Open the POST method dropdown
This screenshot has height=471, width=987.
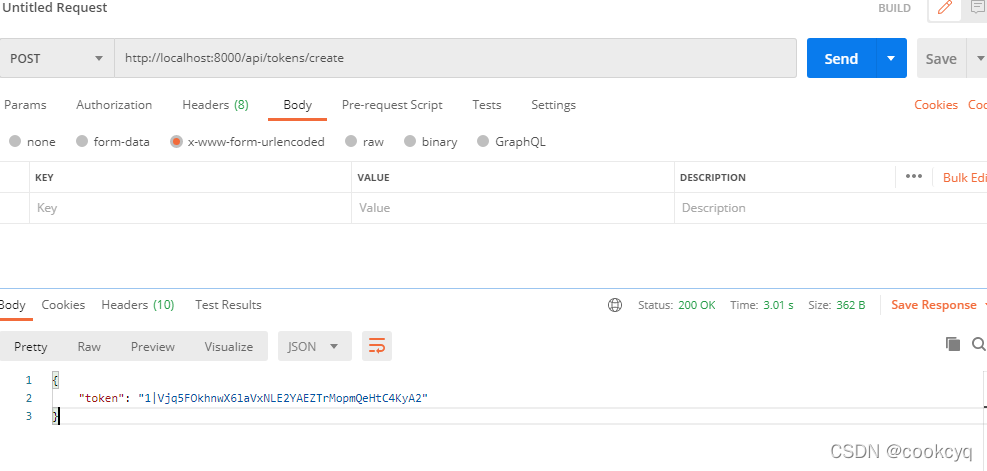57,59
